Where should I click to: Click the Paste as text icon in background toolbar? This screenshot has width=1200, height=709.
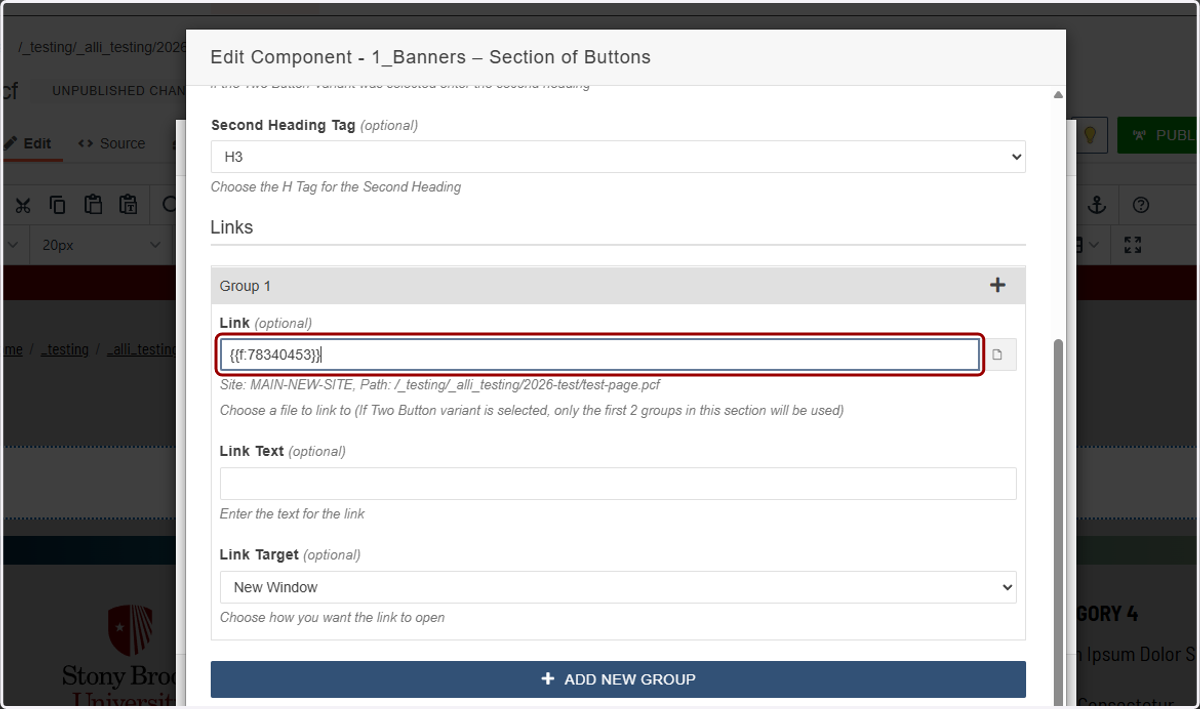point(128,205)
